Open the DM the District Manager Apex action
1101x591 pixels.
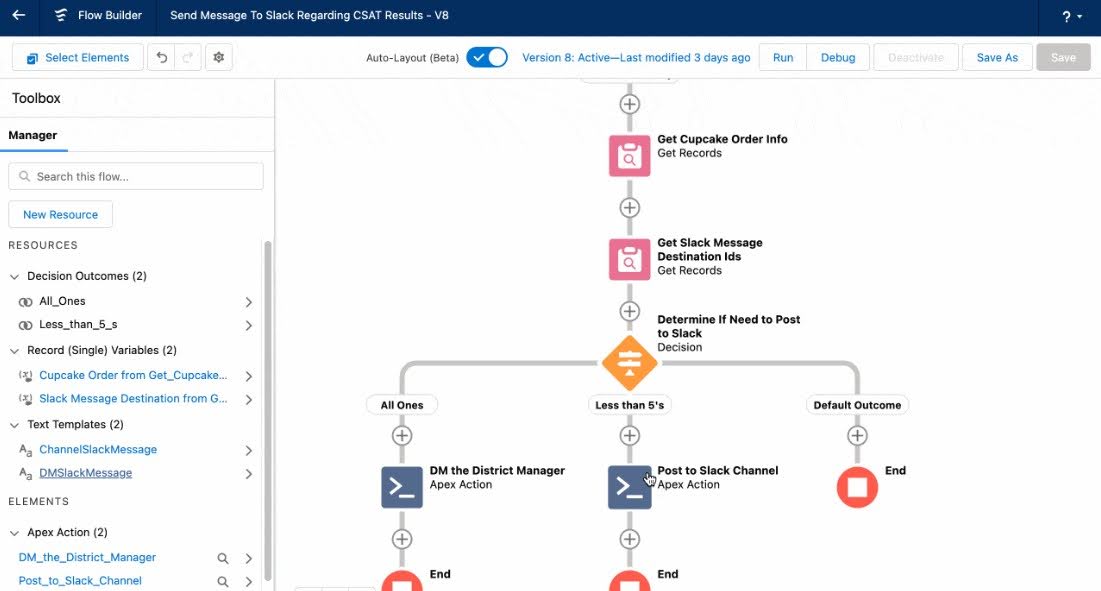pos(401,487)
